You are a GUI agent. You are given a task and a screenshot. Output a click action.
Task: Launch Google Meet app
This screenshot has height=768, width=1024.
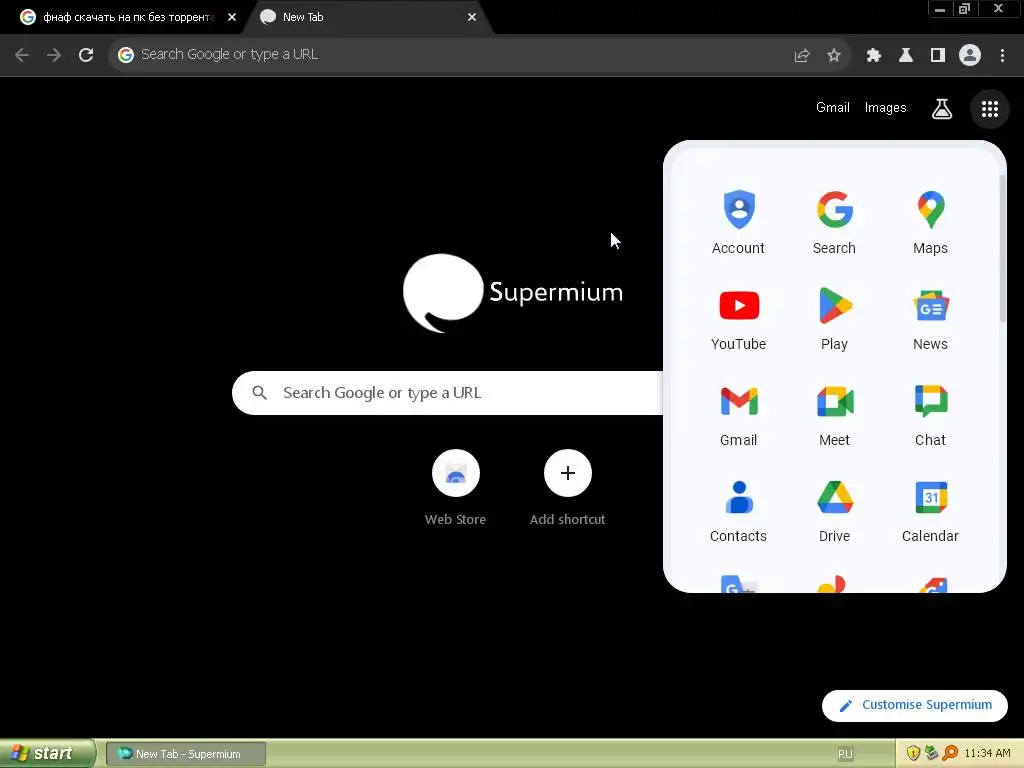pos(835,414)
